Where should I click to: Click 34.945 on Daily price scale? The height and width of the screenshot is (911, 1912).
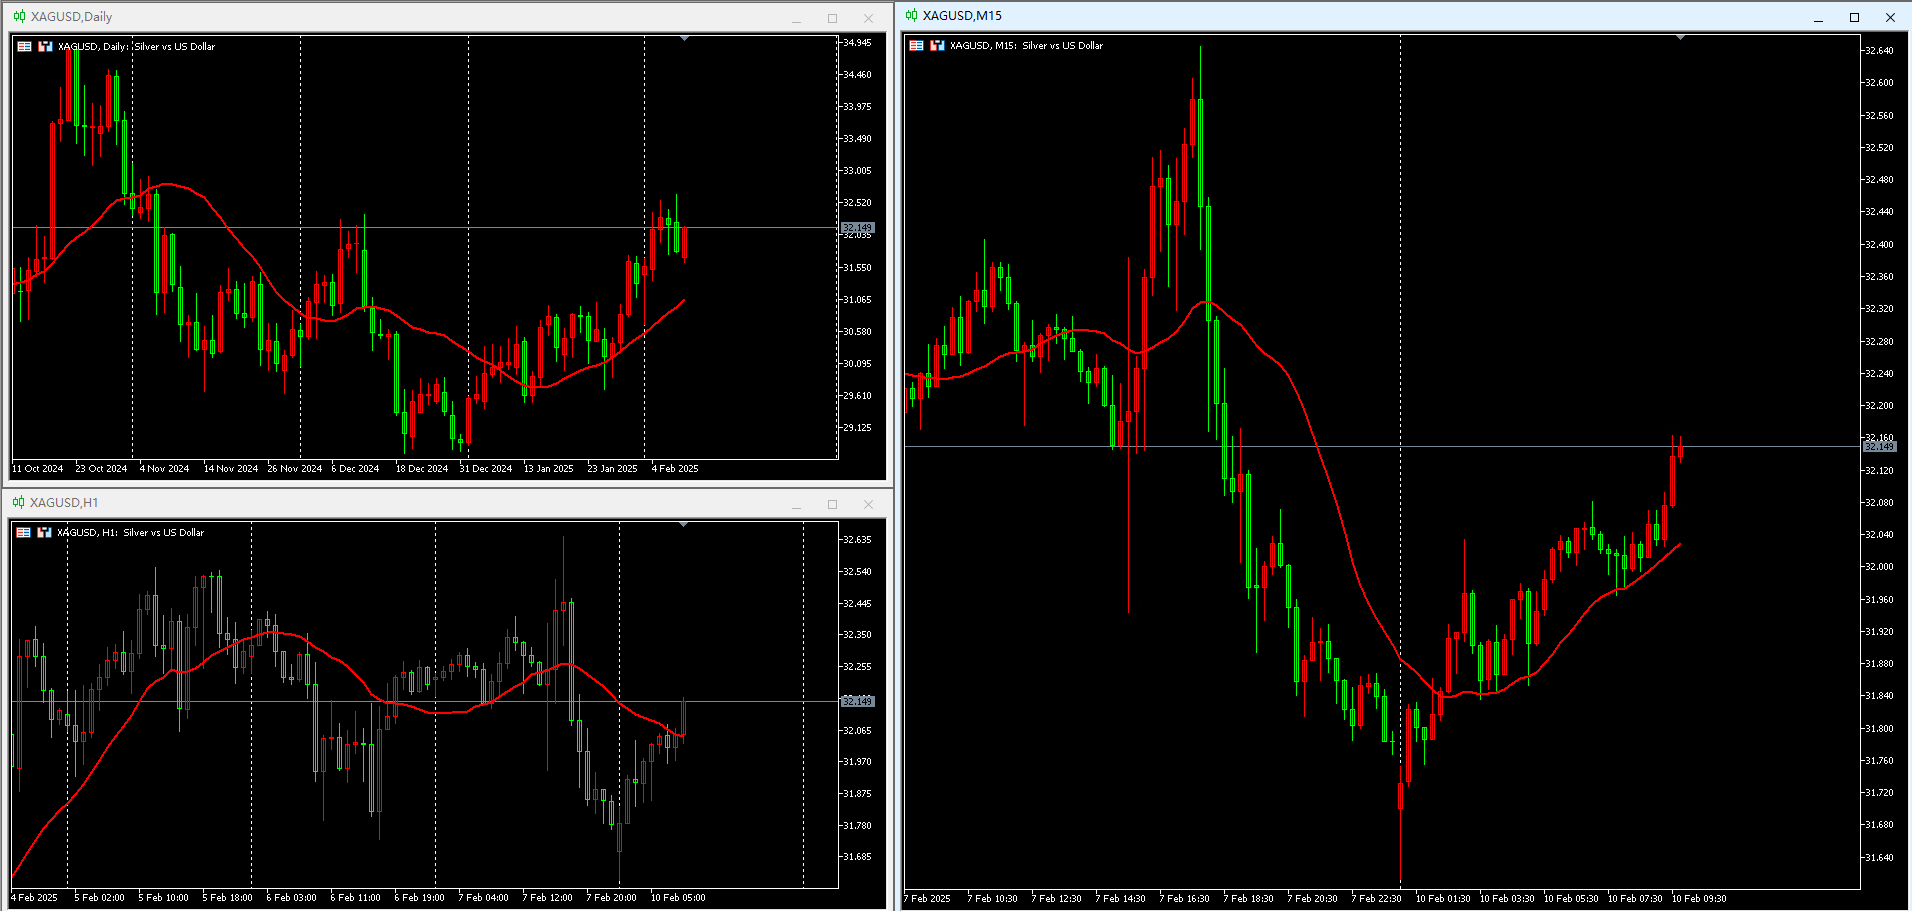[x=857, y=42]
